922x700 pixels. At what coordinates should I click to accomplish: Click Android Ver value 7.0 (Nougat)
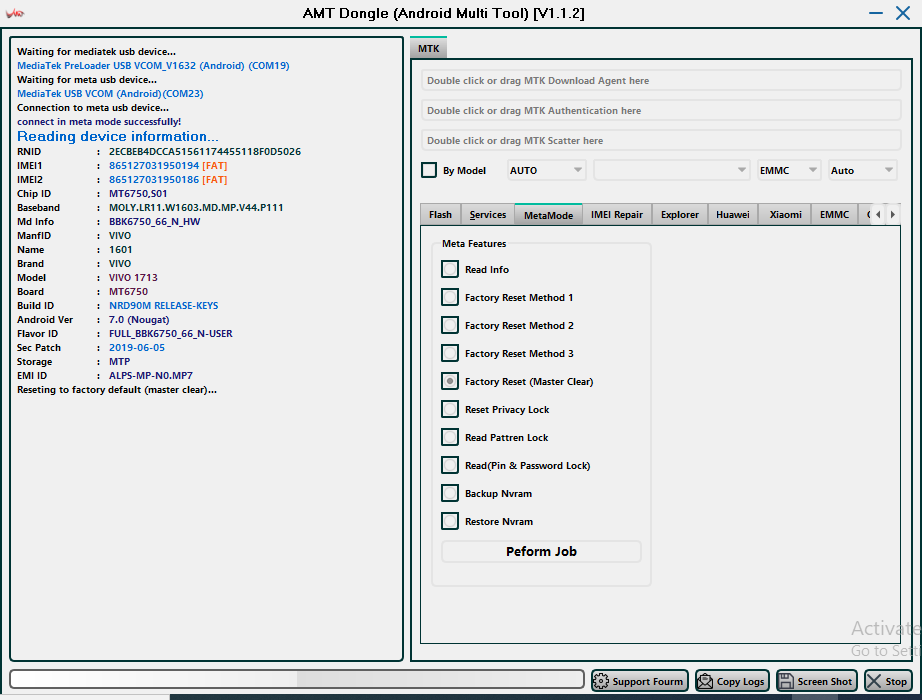tap(139, 320)
